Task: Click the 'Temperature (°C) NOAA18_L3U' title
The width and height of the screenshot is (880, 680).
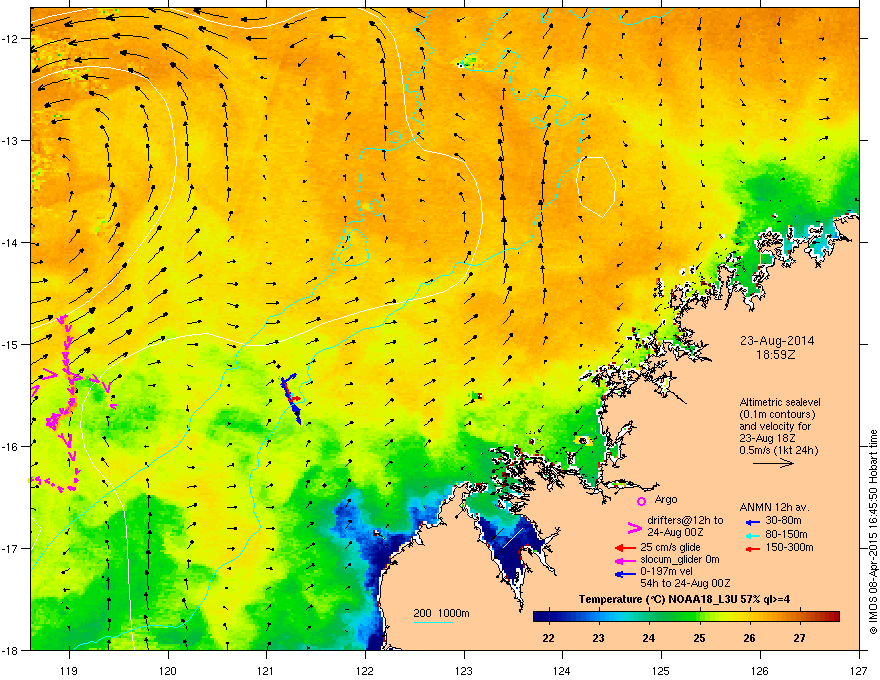Action: (656, 599)
